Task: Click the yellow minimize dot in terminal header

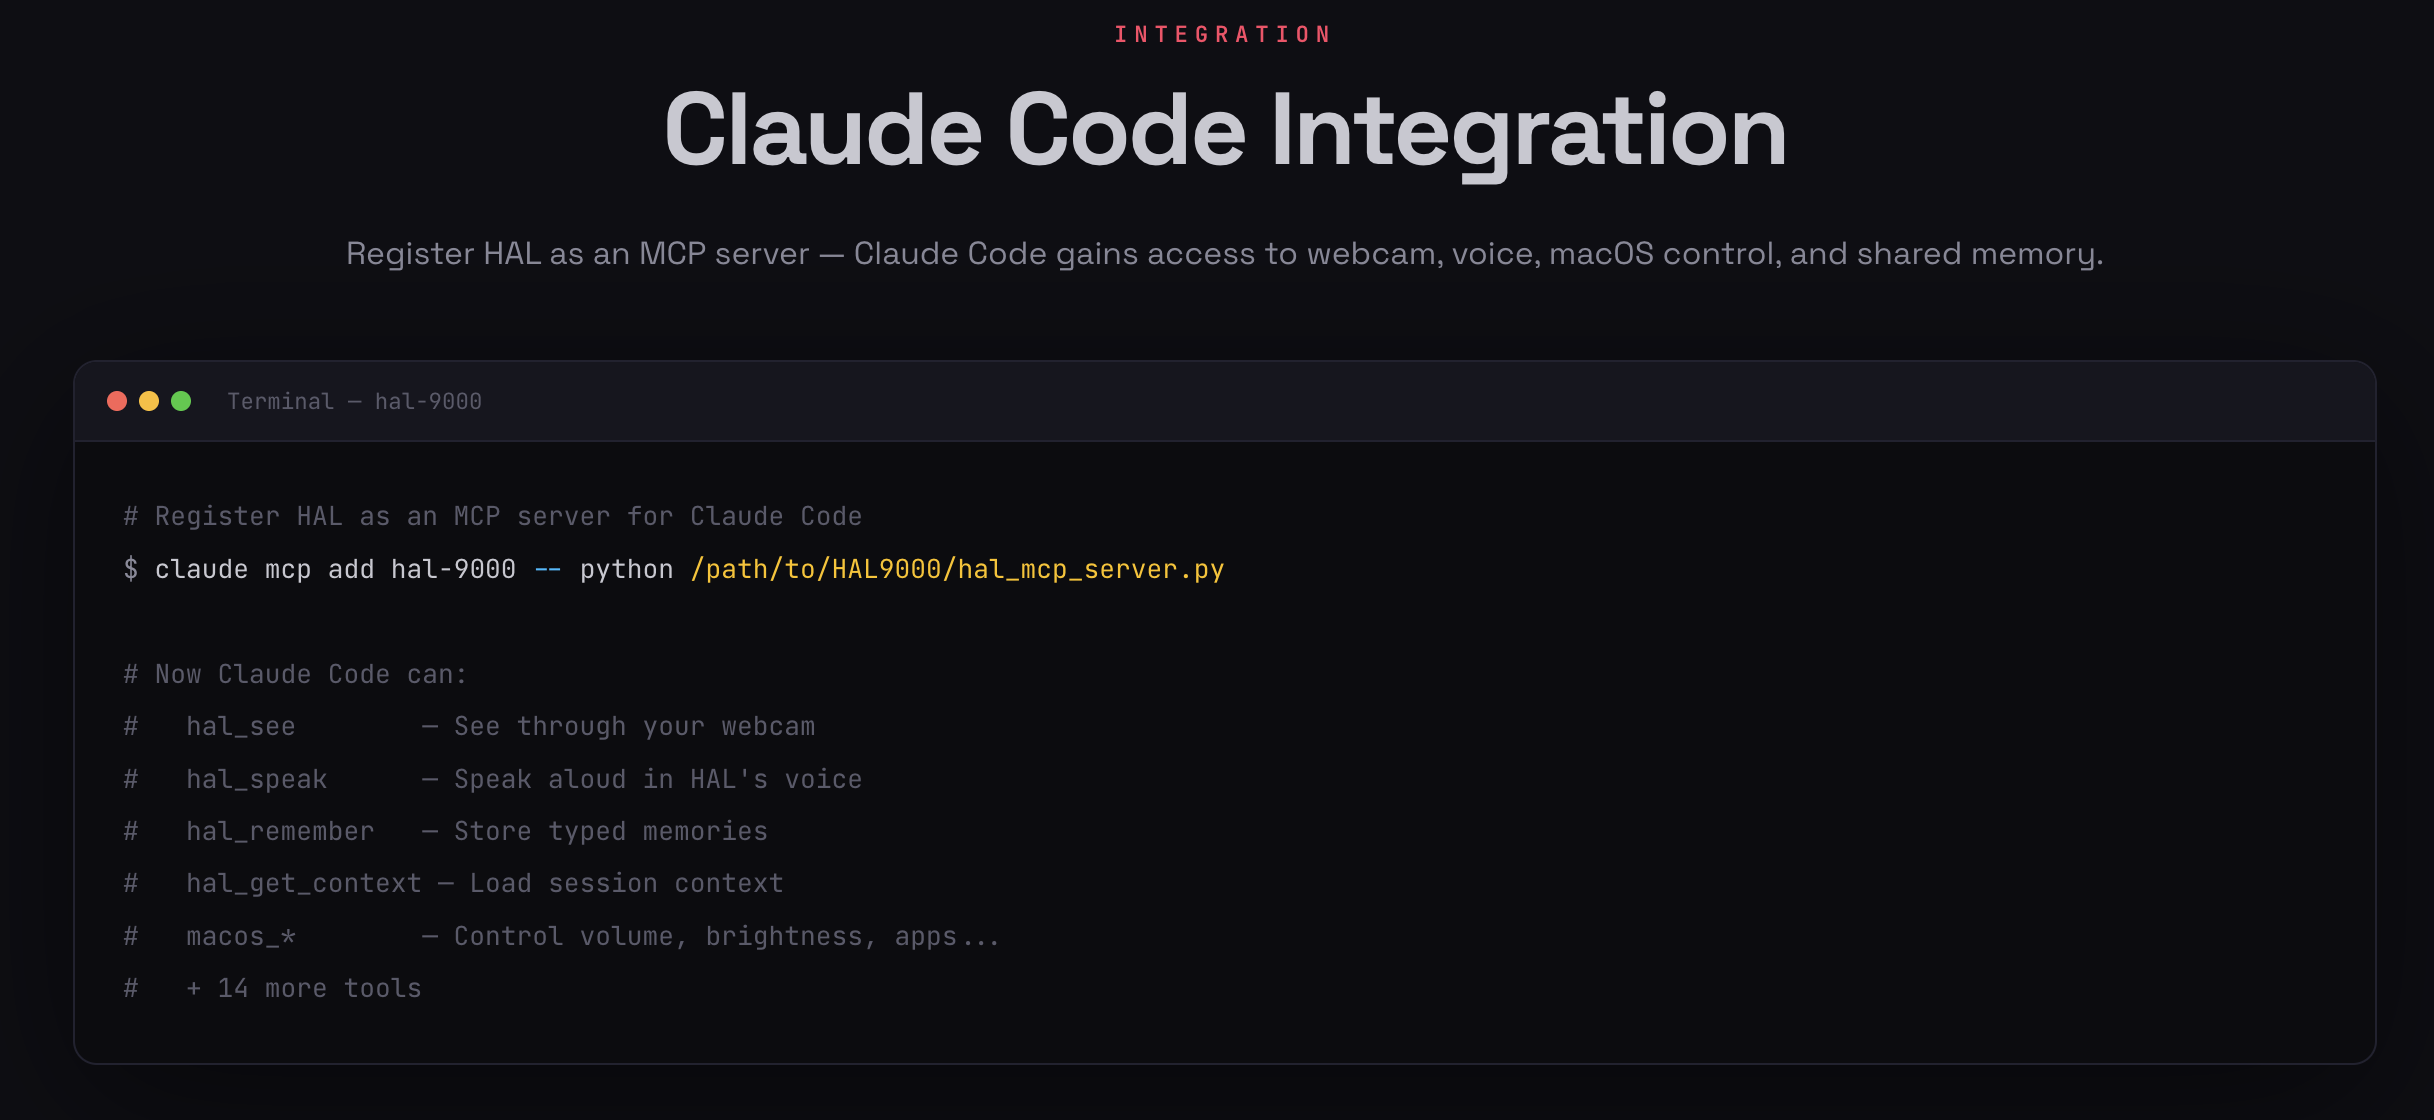Action: click(149, 401)
